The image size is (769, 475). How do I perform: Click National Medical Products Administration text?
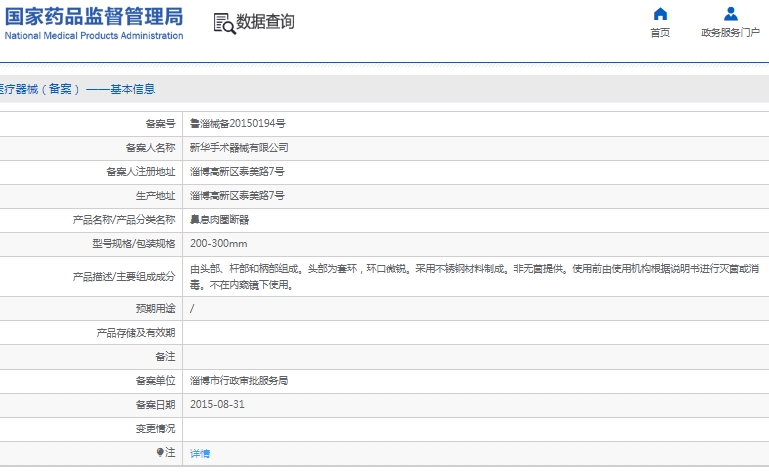(x=94, y=36)
